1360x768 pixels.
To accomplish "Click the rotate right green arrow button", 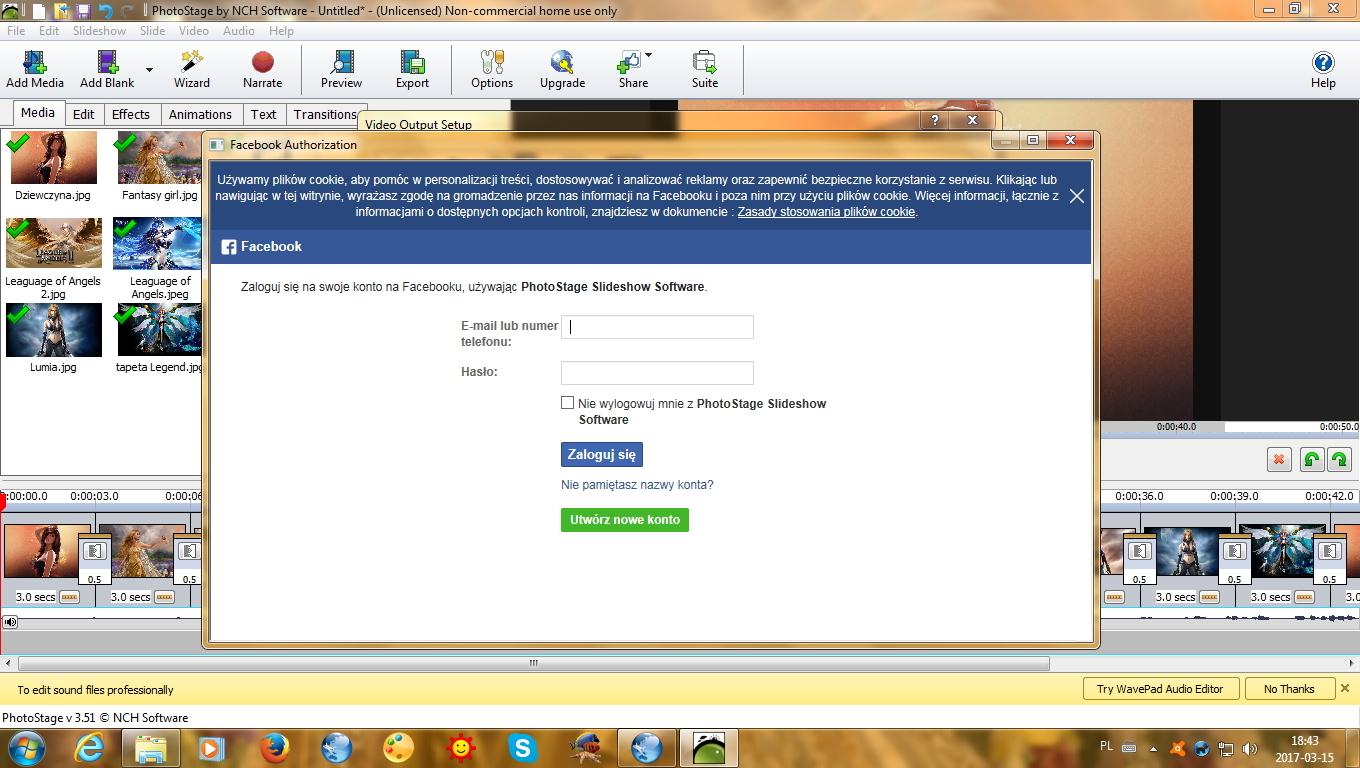I will coord(1338,460).
